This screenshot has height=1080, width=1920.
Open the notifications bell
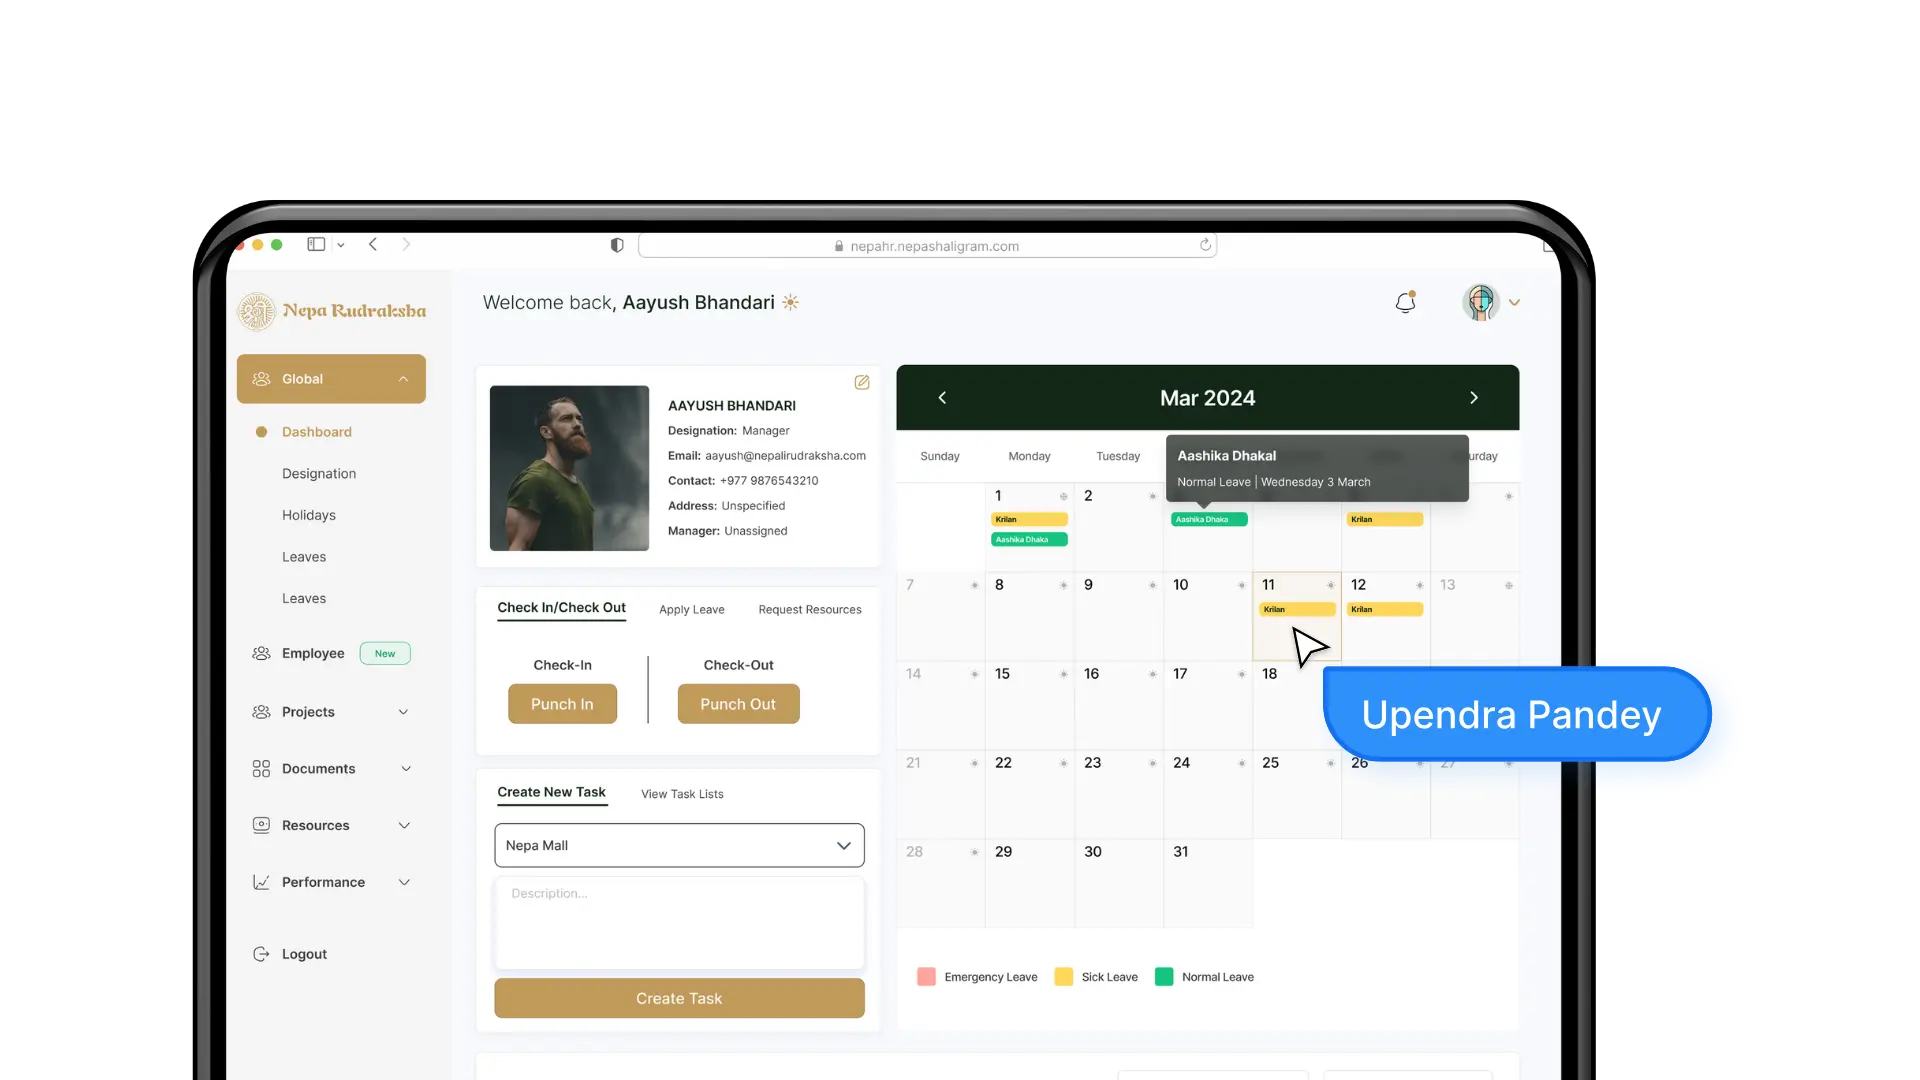point(1404,302)
